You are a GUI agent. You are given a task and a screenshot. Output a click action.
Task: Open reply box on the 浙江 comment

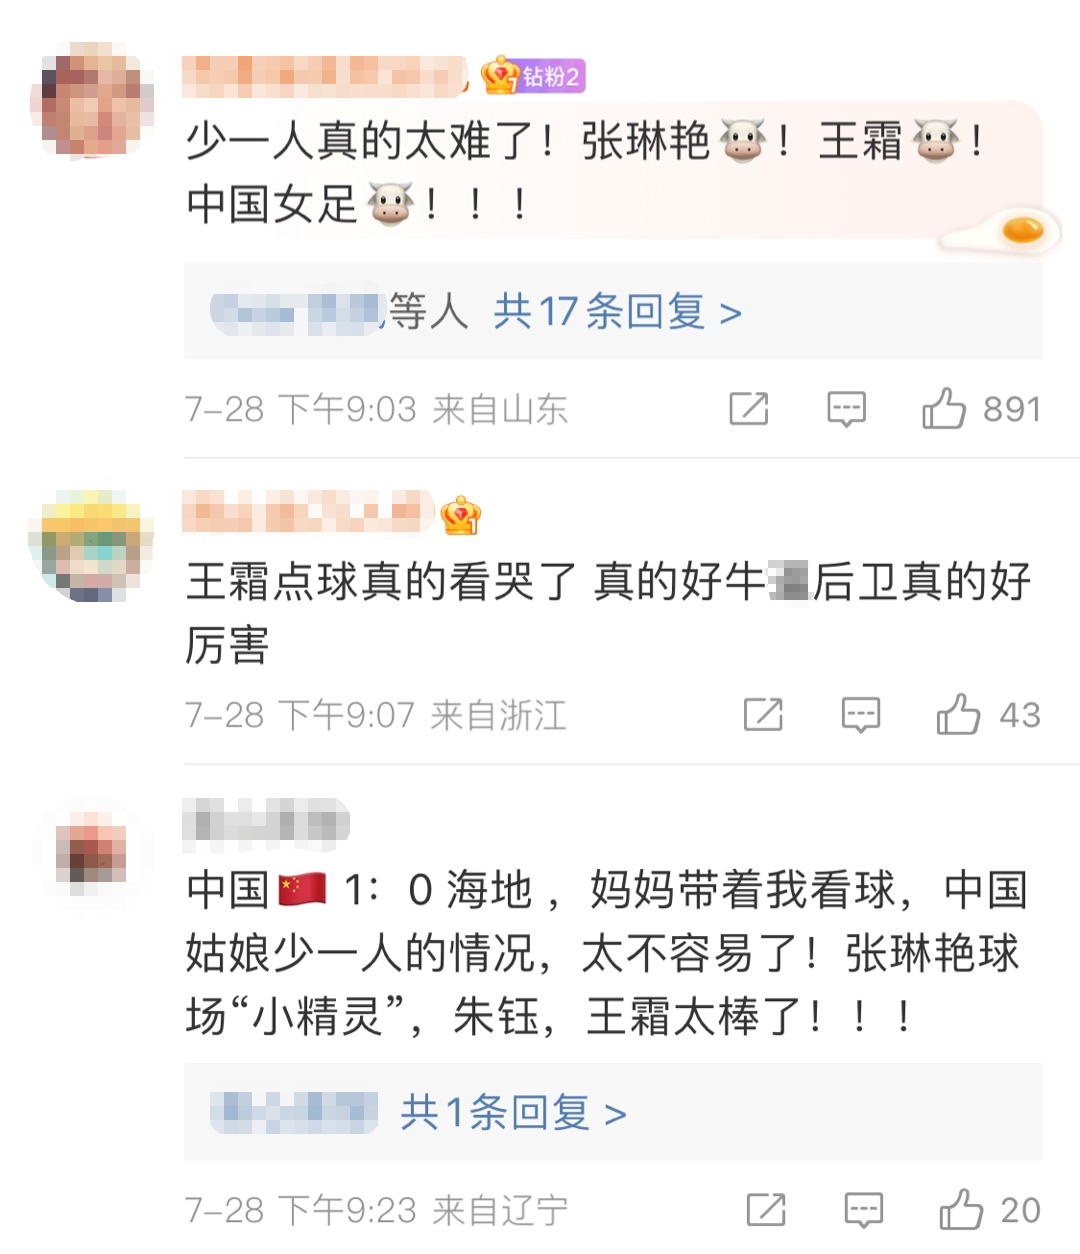pyautogui.click(x=861, y=715)
